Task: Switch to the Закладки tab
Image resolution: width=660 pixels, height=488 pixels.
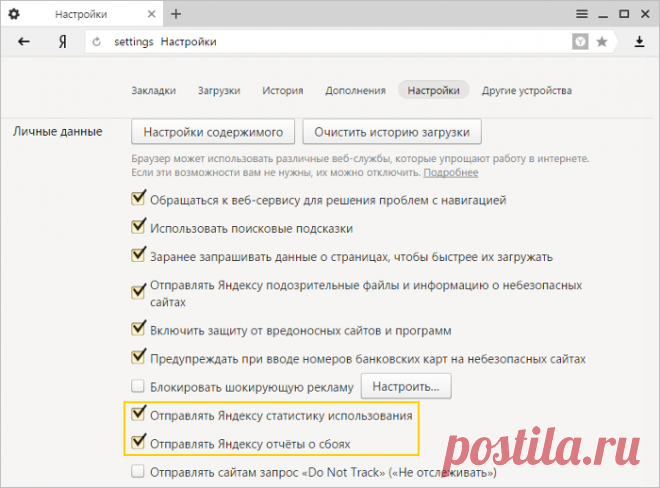Action: coord(153,90)
